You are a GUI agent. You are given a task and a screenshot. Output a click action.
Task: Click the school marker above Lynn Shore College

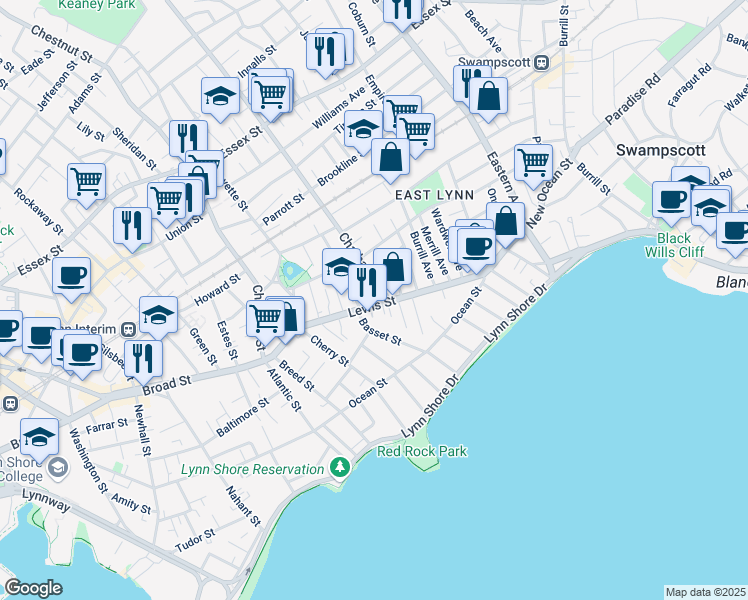pos(40,440)
